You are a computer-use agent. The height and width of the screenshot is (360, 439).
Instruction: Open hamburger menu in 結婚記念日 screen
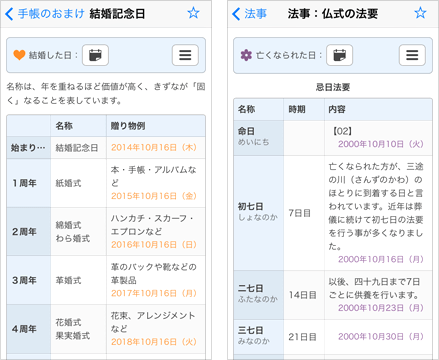tap(185, 55)
